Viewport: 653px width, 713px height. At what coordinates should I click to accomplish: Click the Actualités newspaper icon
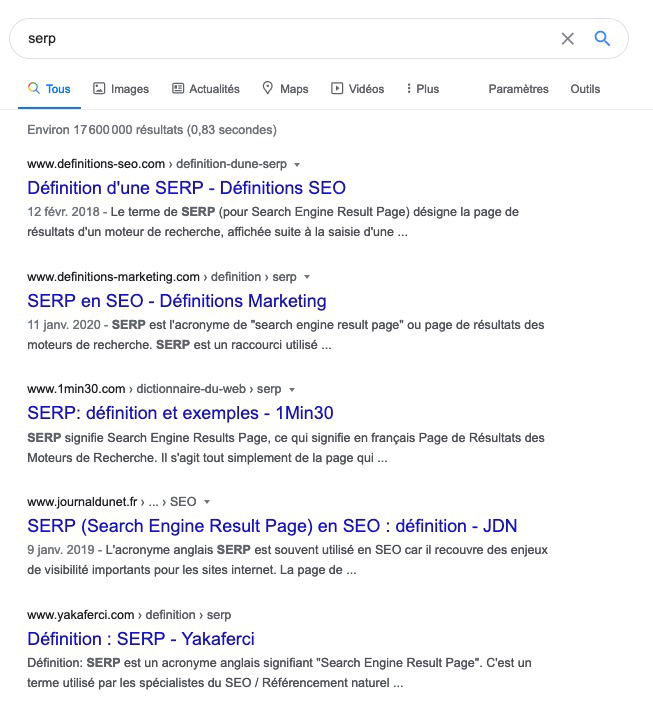tap(178, 88)
